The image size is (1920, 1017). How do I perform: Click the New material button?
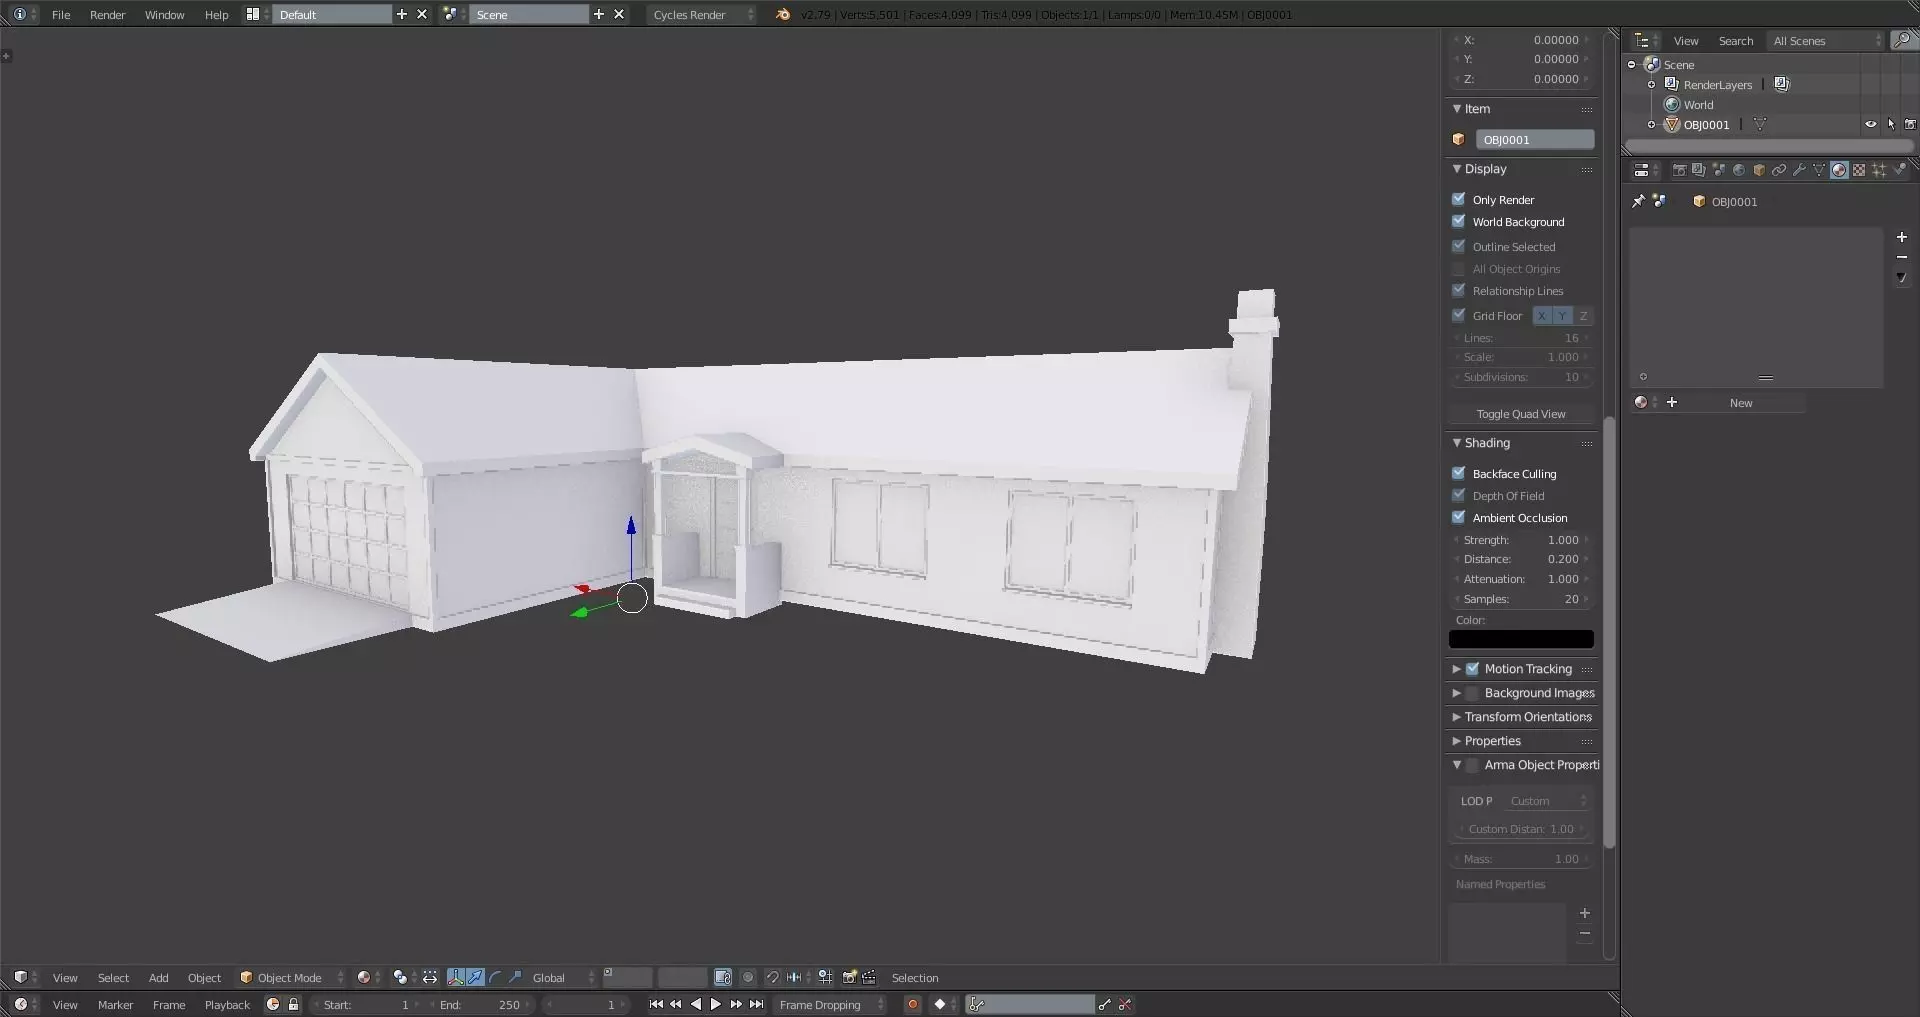(x=1741, y=403)
